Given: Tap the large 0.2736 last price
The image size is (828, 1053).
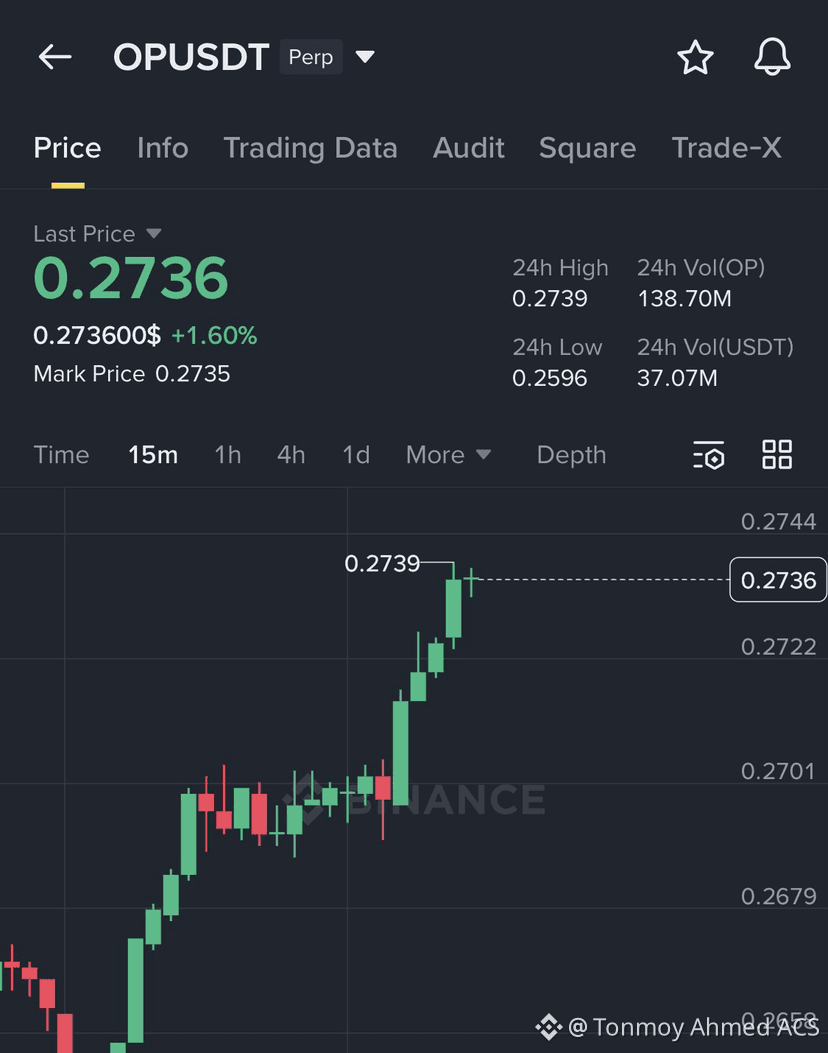Looking at the screenshot, I should (x=131, y=278).
